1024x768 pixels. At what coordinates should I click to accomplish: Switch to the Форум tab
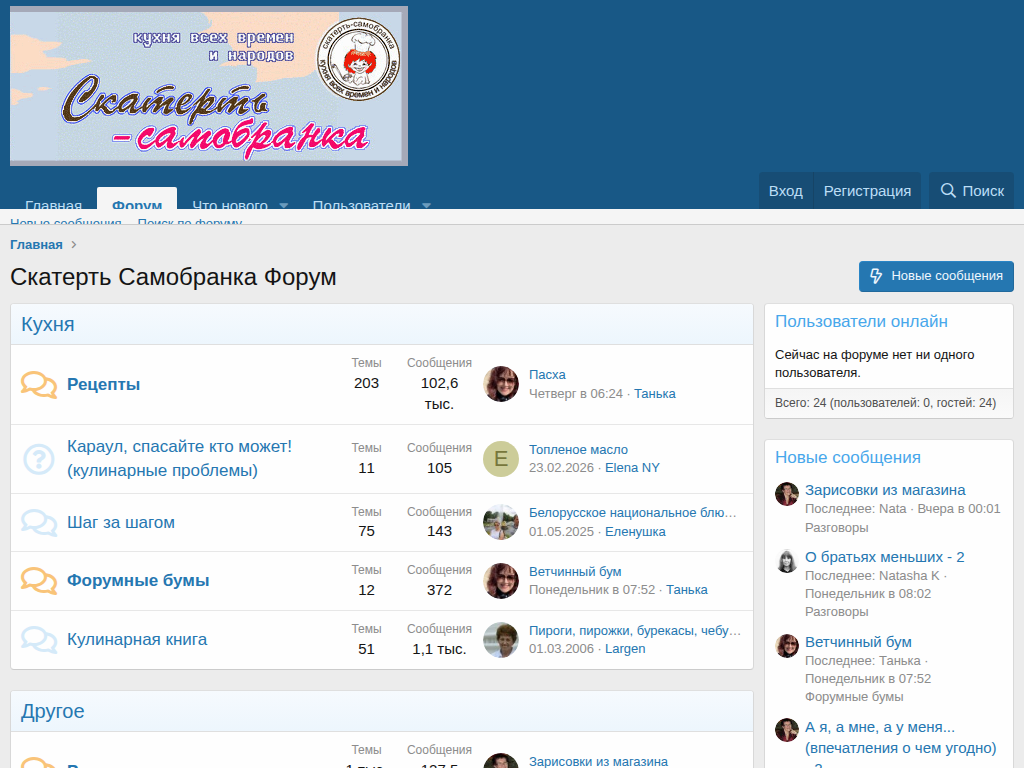click(x=137, y=201)
